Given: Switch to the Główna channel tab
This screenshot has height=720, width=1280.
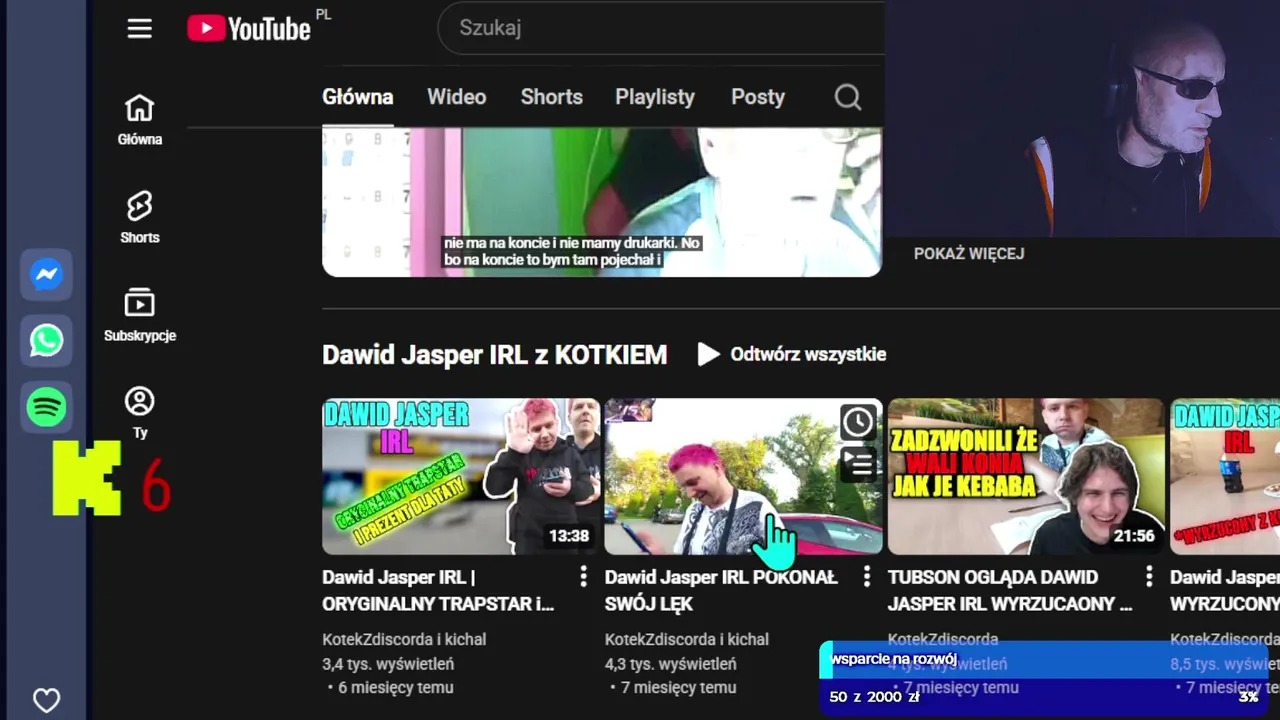Looking at the screenshot, I should [357, 97].
